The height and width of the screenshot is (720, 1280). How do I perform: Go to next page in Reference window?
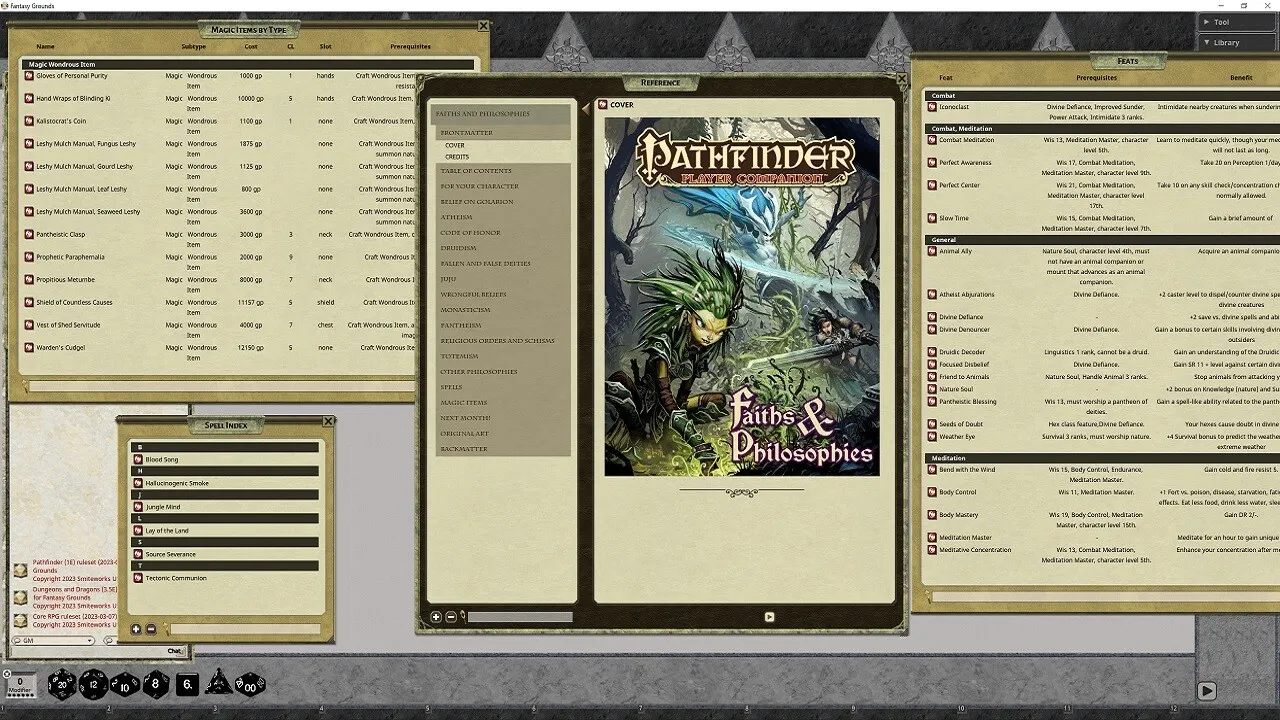click(x=769, y=617)
